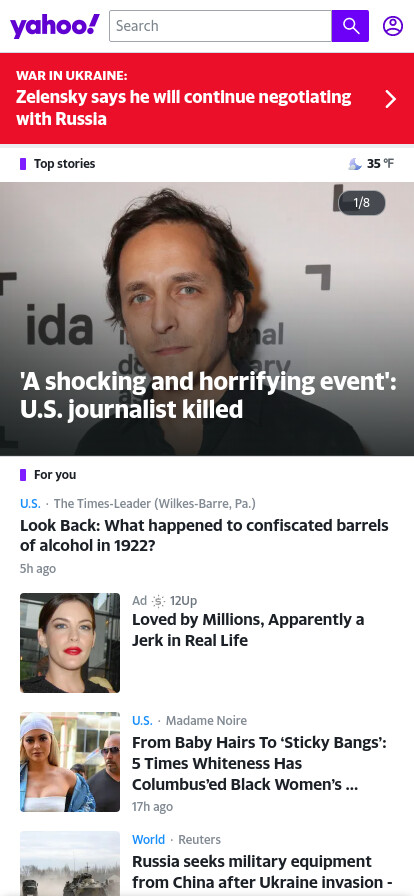
Task: Read Look Back confiscated barrels of alcohol article
Action: (204, 535)
